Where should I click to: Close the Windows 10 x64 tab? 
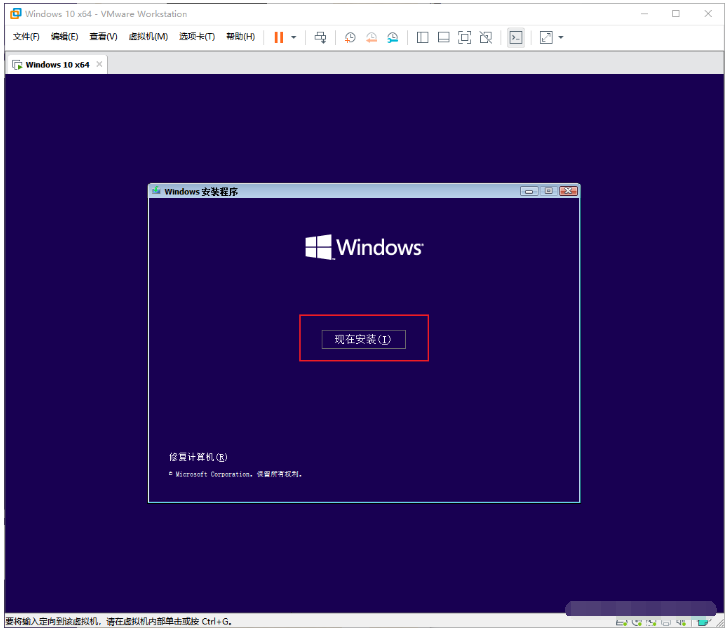coord(98,65)
